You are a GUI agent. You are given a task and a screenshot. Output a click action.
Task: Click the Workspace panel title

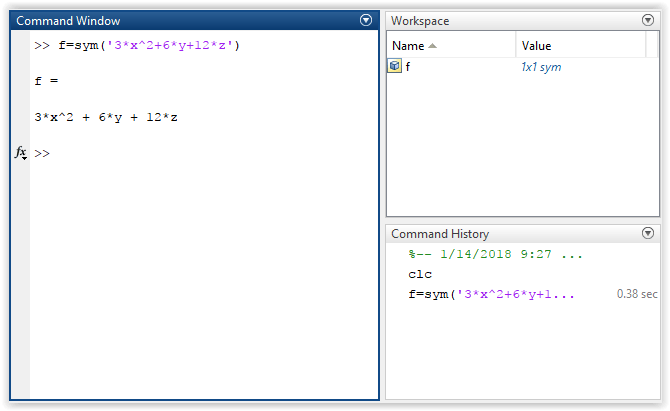point(420,21)
